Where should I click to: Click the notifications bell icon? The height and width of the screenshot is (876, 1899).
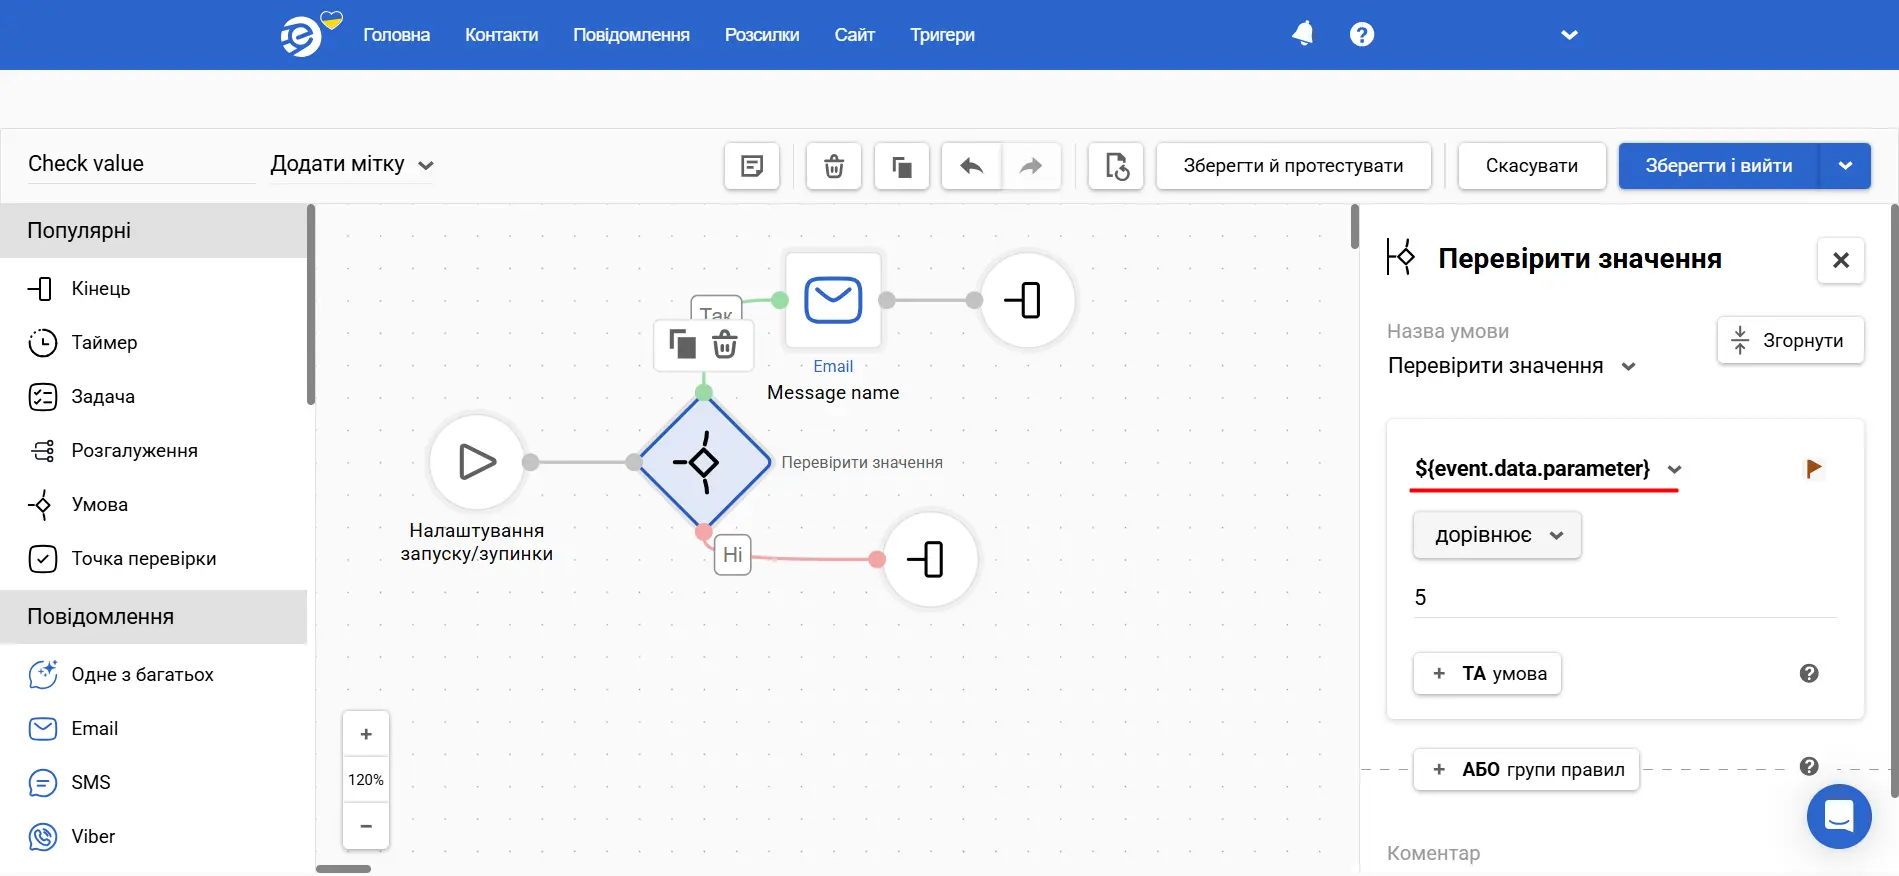point(1302,34)
